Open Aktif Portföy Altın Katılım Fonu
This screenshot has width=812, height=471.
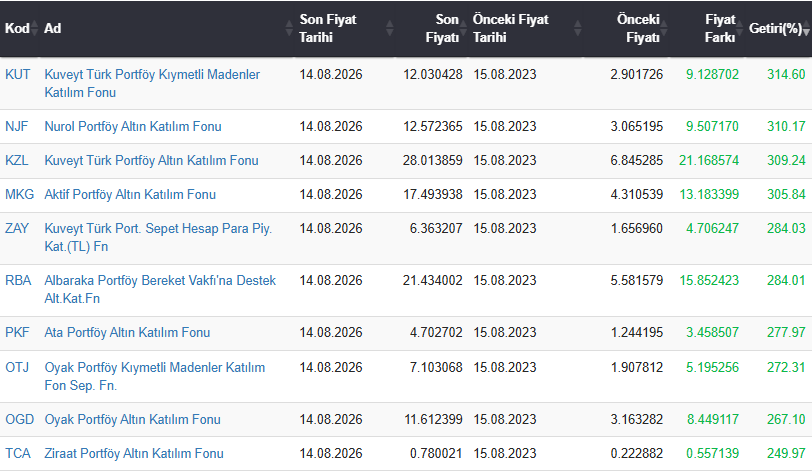pyautogui.click(x=130, y=195)
